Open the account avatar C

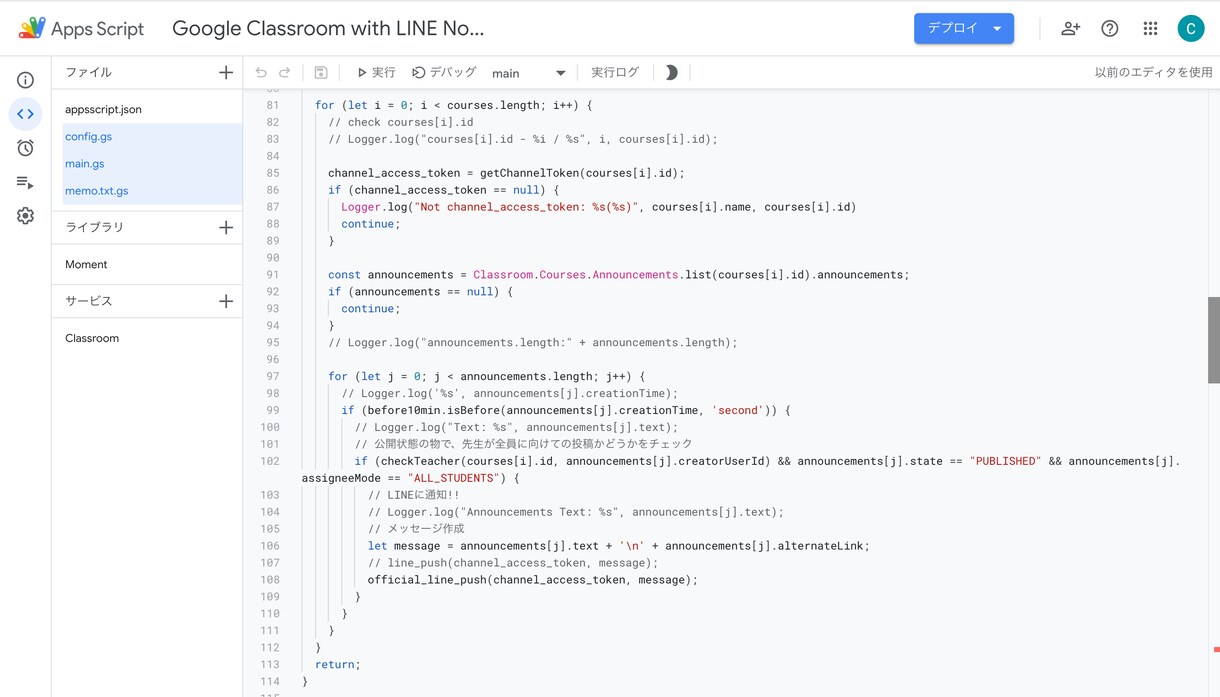click(1191, 28)
